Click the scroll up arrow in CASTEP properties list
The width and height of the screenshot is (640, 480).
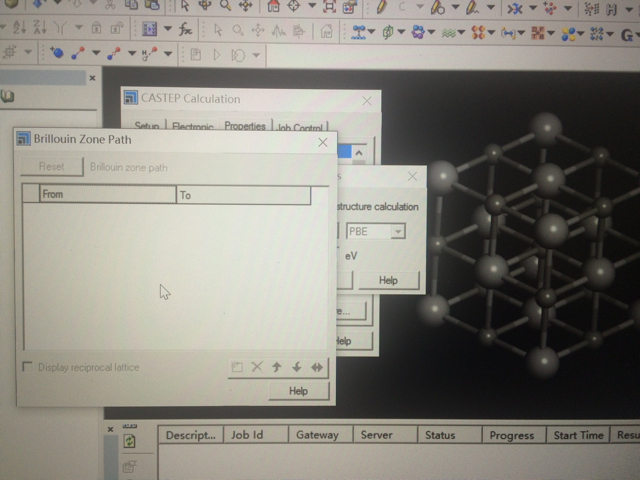[x=359, y=153]
